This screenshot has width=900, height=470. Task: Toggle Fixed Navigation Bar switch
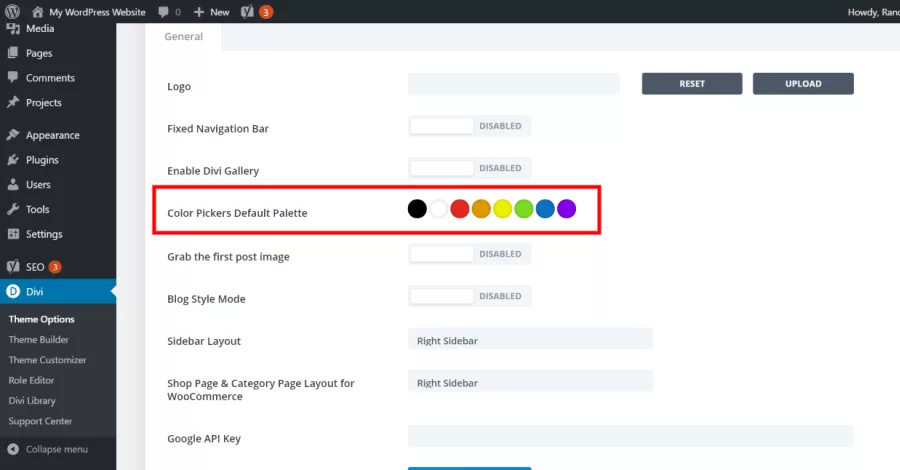(470, 126)
